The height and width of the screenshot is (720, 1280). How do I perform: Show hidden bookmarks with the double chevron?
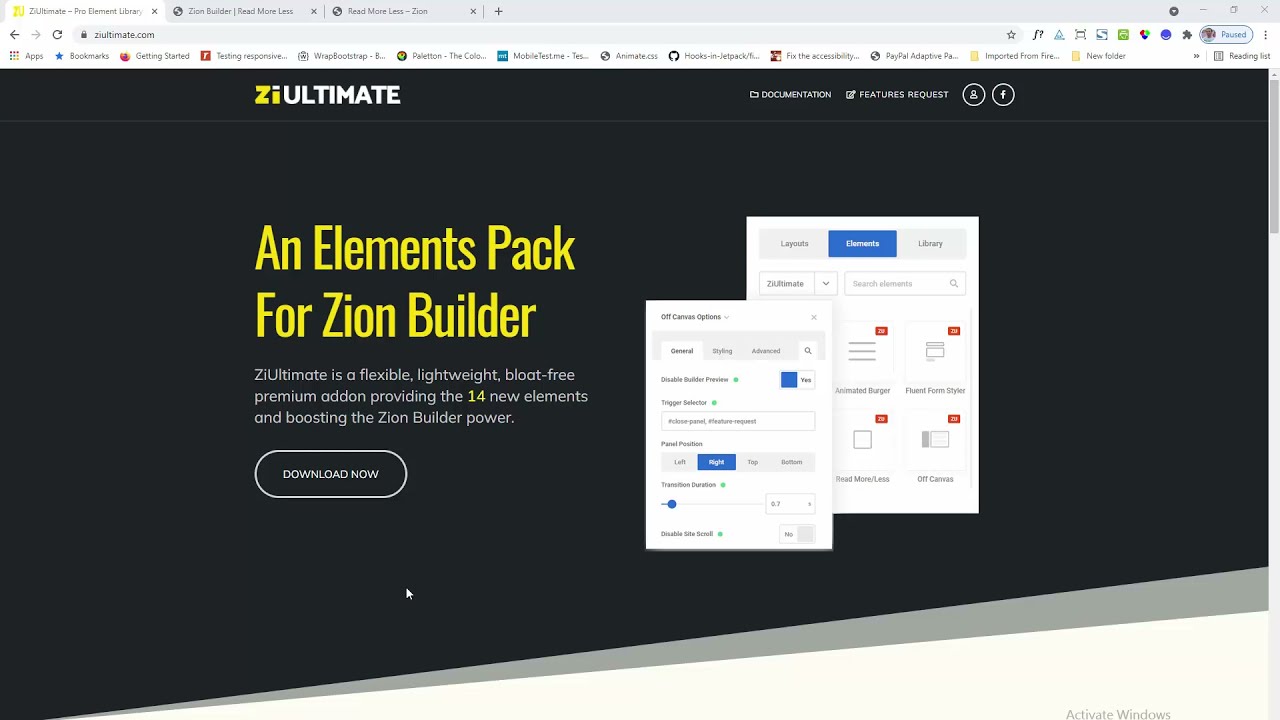tap(1196, 56)
